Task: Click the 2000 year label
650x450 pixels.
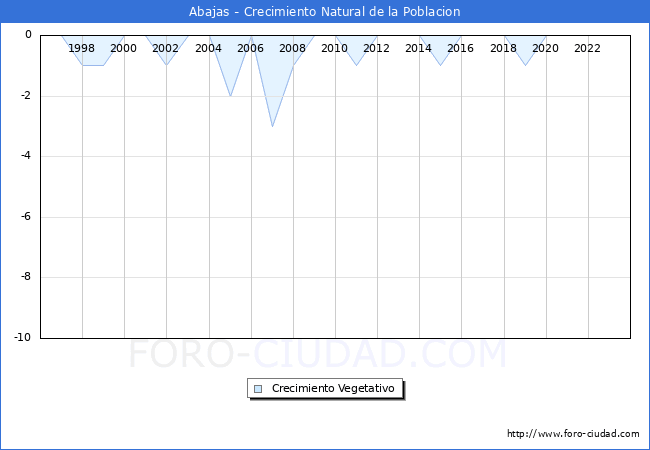Action: point(124,48)
